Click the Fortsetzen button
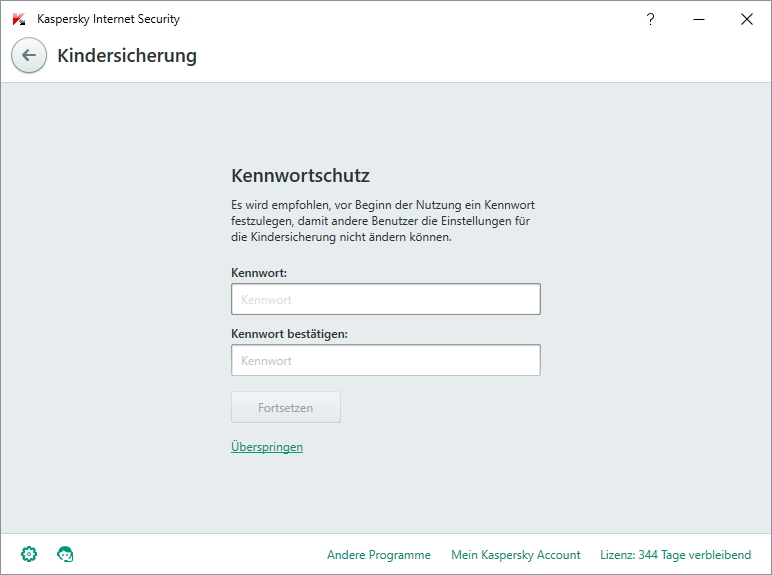Screen dimensions: 772x575 pyautogui.click(x=286, y=407)
